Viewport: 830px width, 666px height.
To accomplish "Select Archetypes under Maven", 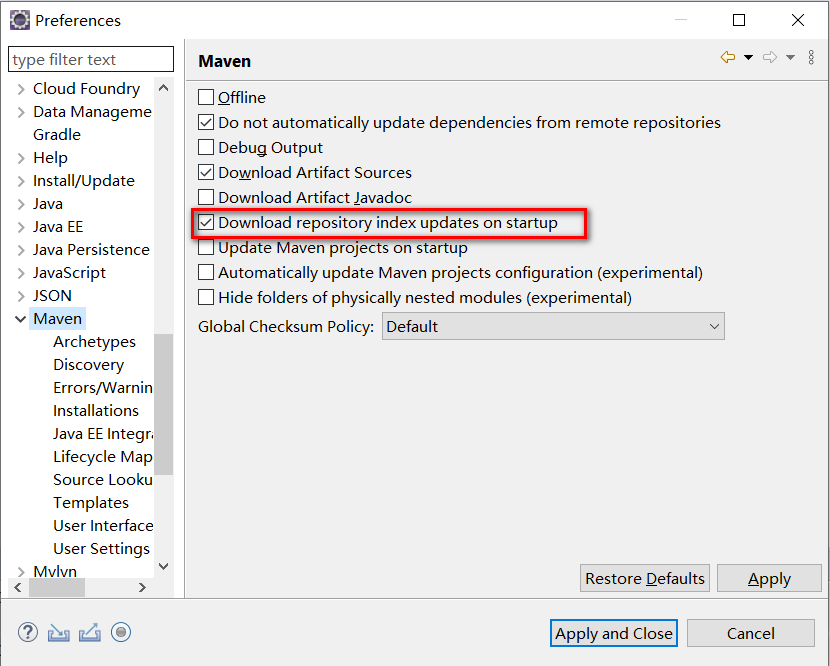I will pos(94,342).
